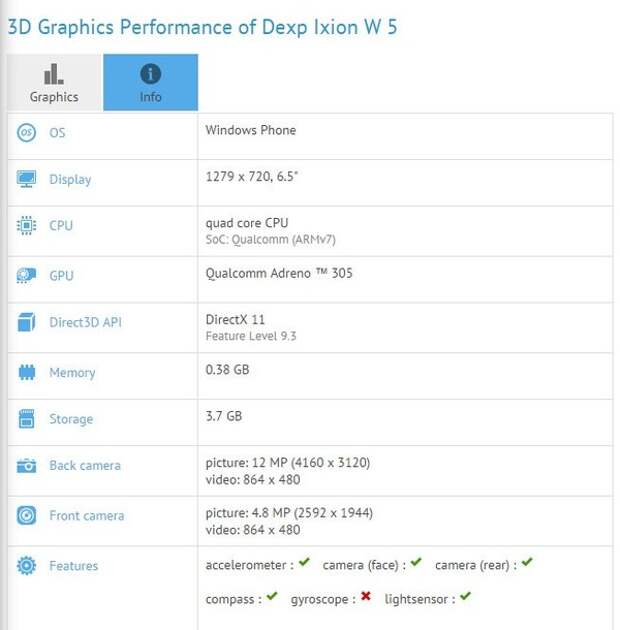Click the Front camera lens icon
The height and width of the screenshot is (630, 620).
click(x=27, y=515)
